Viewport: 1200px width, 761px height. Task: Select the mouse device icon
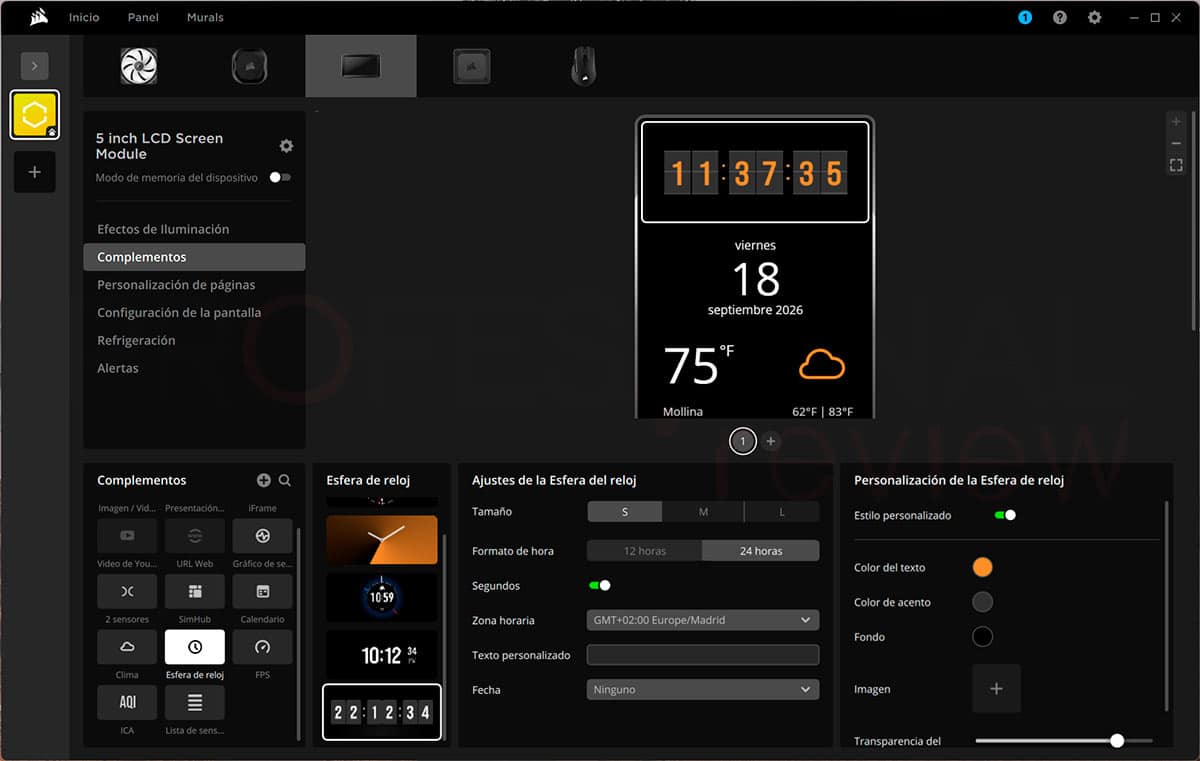(x=583, y=66)
